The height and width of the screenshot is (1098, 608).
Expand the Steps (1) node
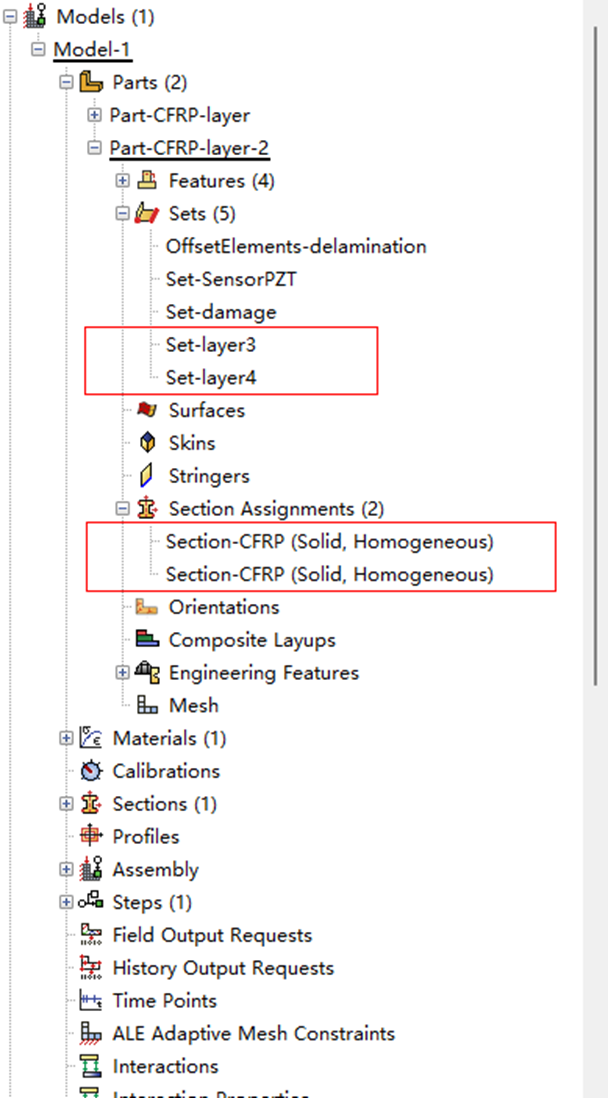67,902
